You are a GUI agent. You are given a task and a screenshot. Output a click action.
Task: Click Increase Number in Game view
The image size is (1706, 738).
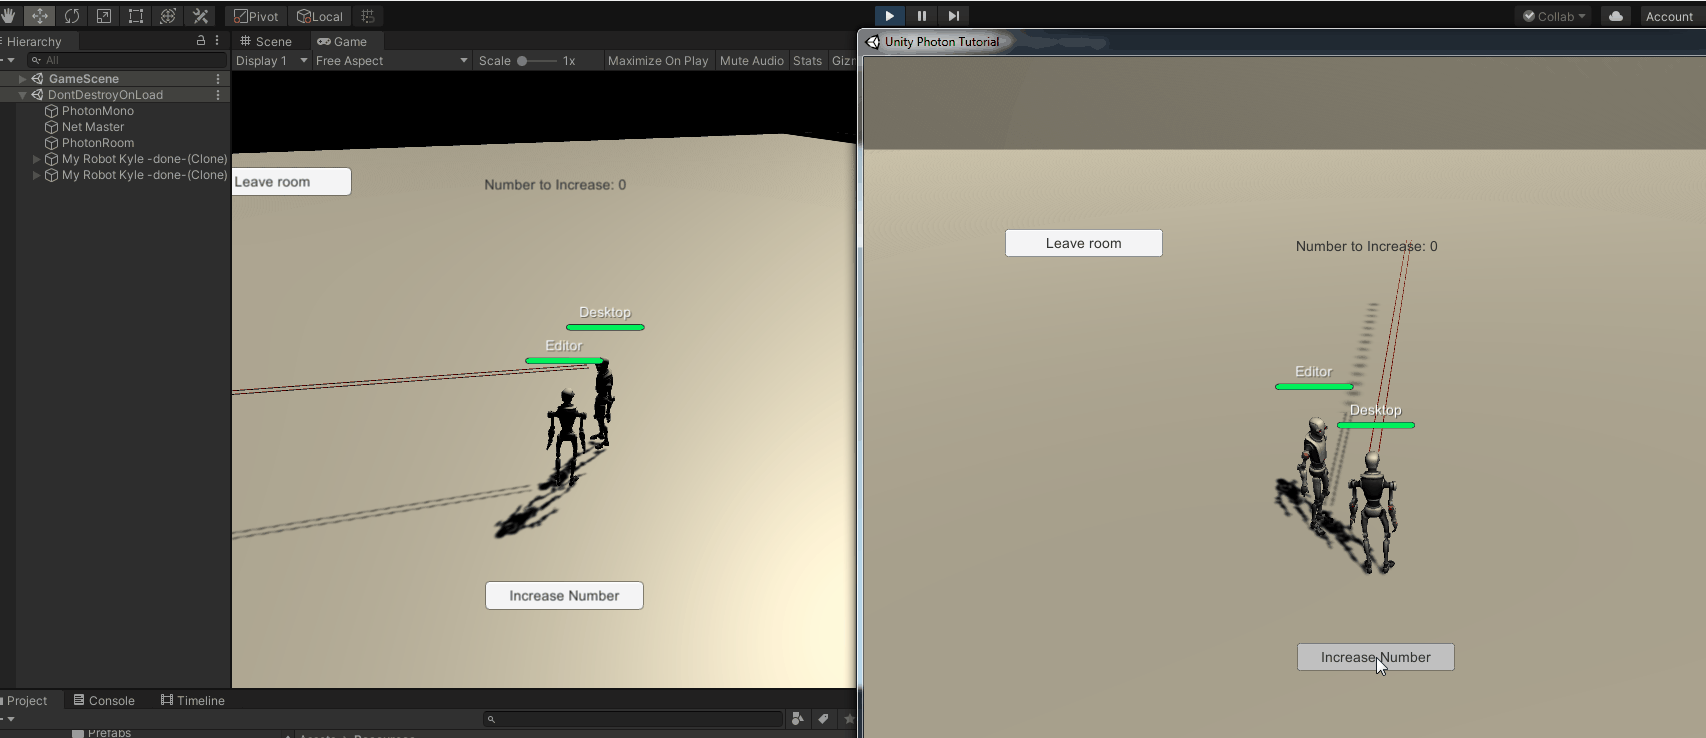tap(564, 596)
